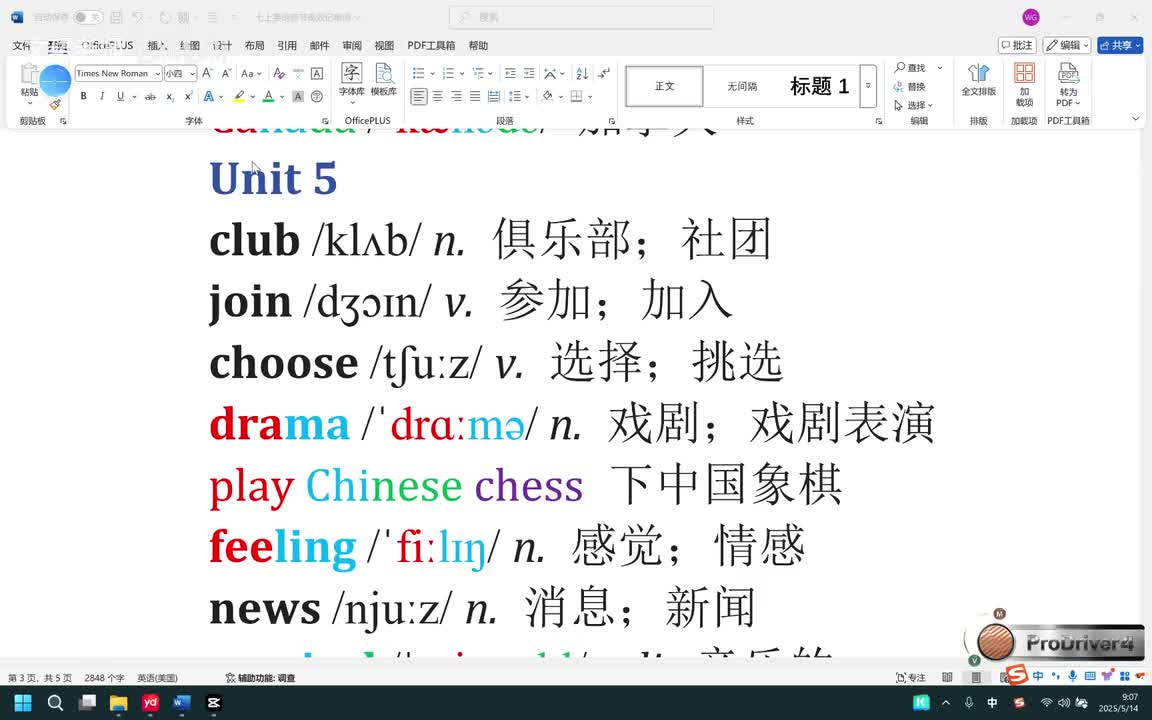This screenshot has width=1152, height=720.
Task: Expand the numbered list dropdown arrow
Action: [x=461, y=73]
